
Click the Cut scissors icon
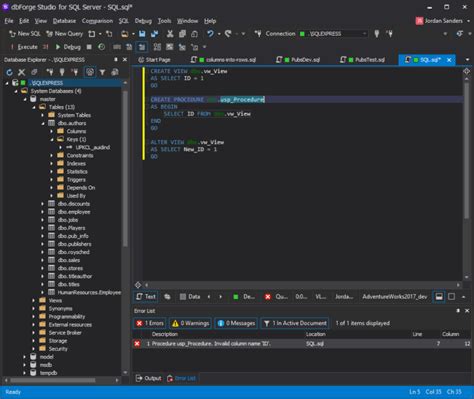170,34
